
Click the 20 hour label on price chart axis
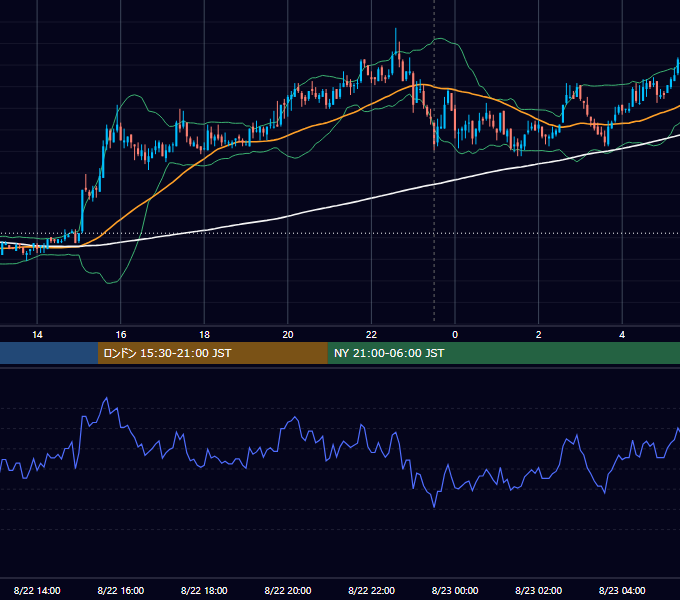click(x=288, y=335)
